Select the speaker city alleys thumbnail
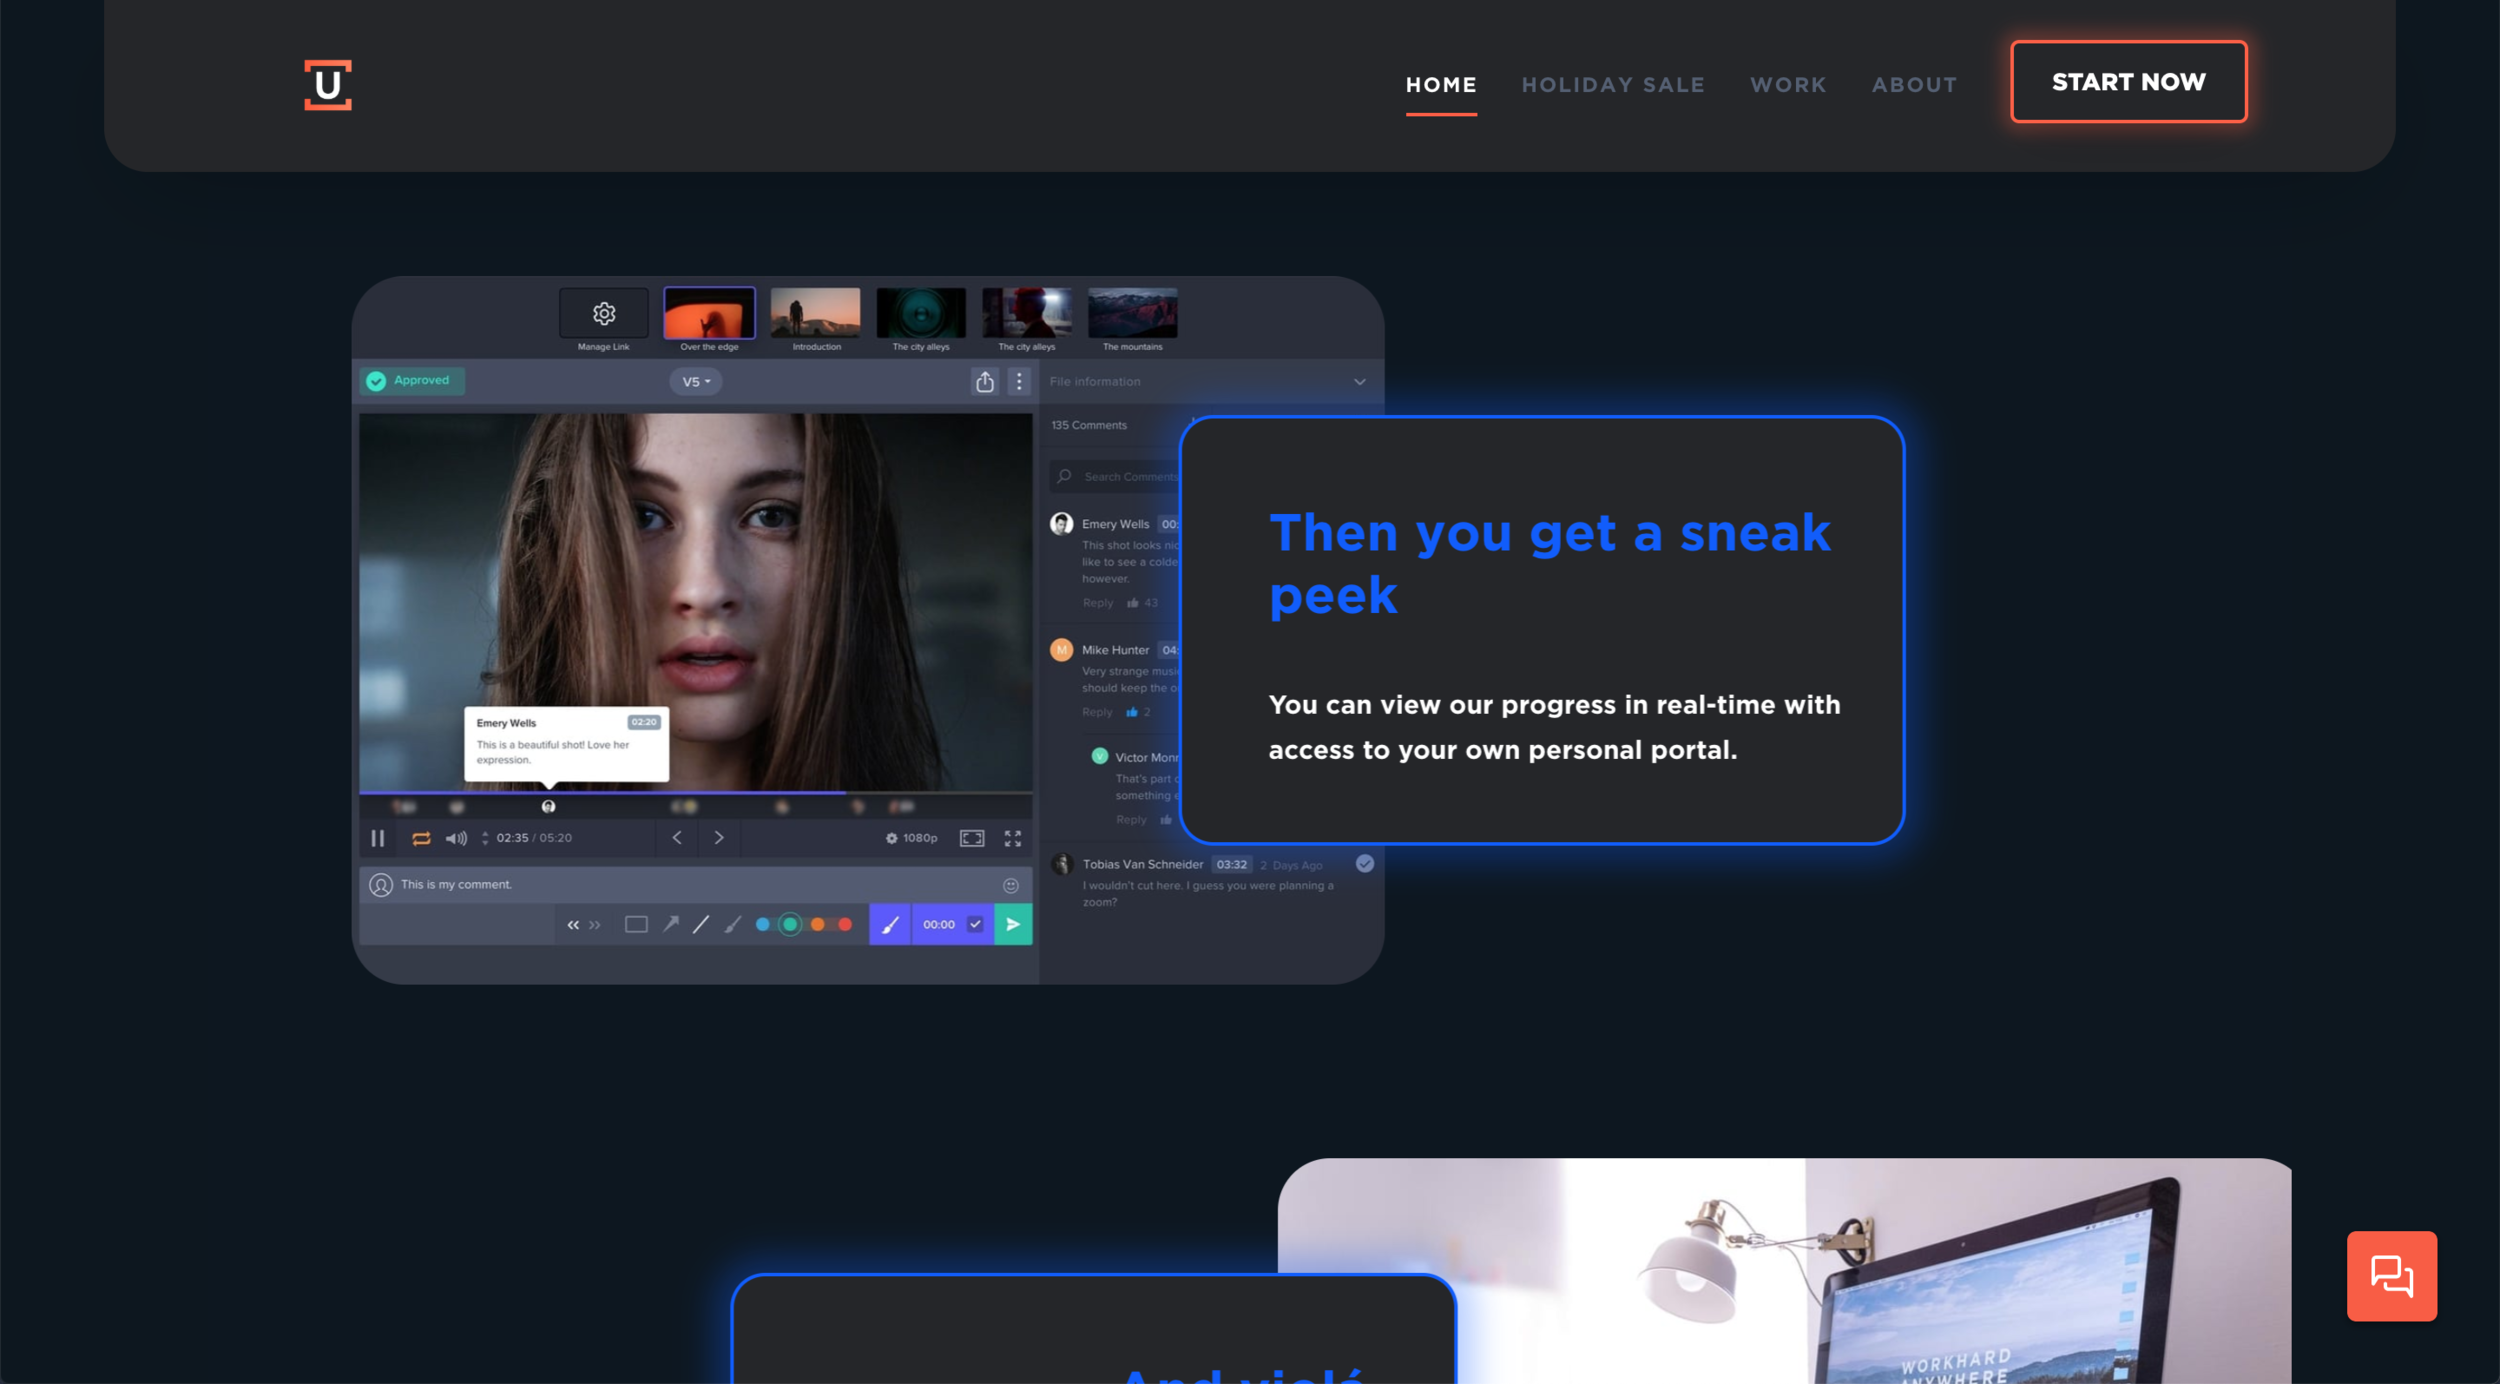 (x=921, y=313)
